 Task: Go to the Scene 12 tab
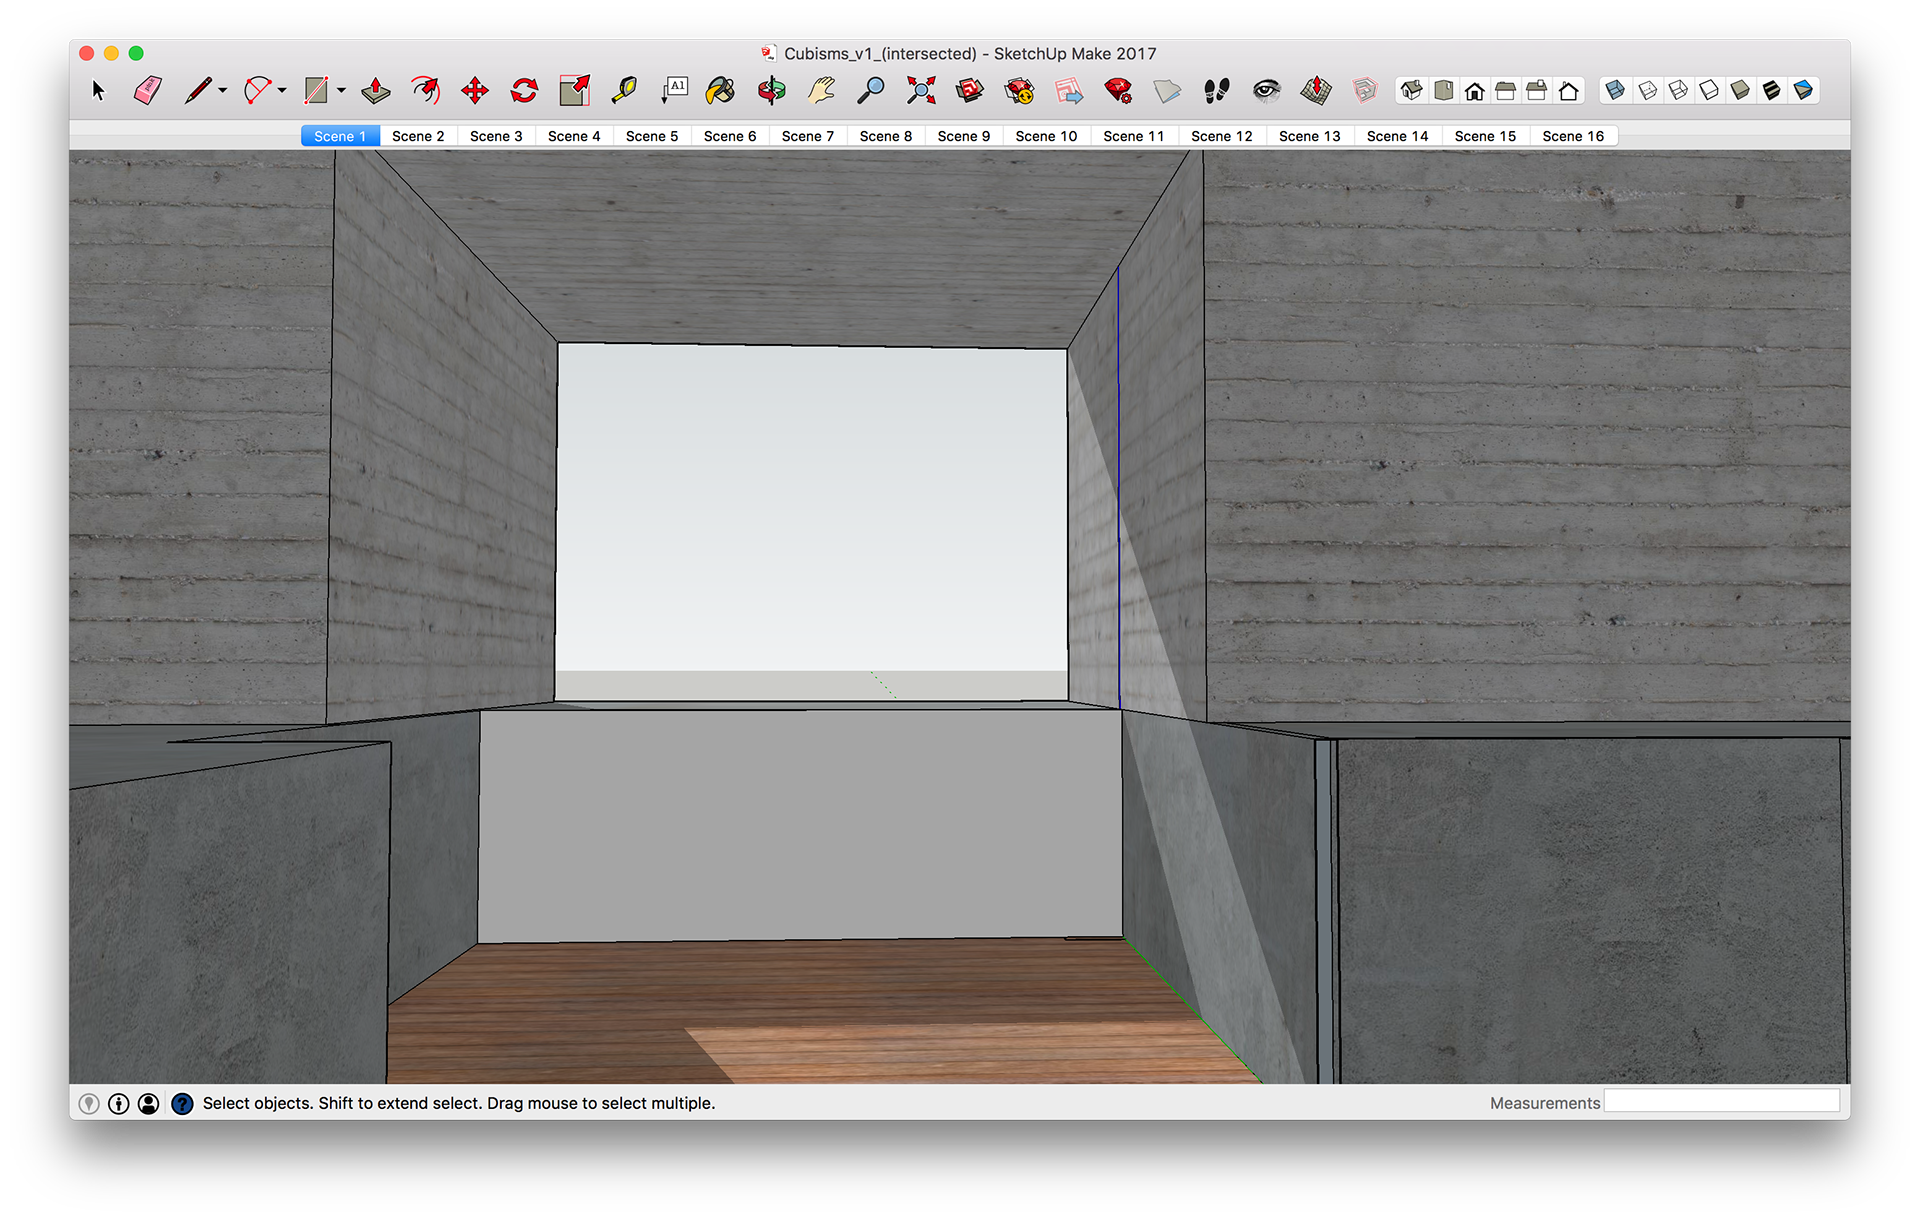coord(1222,136)
